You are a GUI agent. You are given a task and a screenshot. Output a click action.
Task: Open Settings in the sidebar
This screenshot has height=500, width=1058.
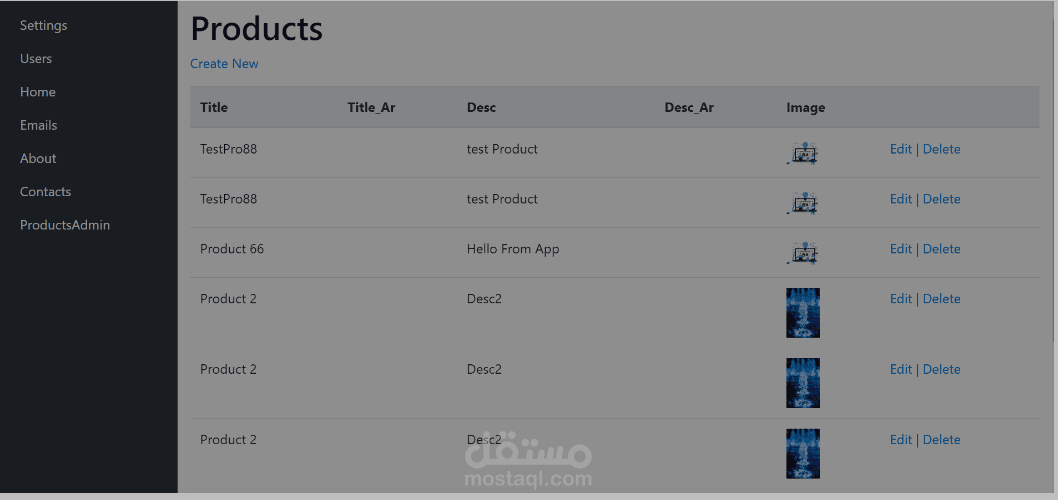point(43,25)
